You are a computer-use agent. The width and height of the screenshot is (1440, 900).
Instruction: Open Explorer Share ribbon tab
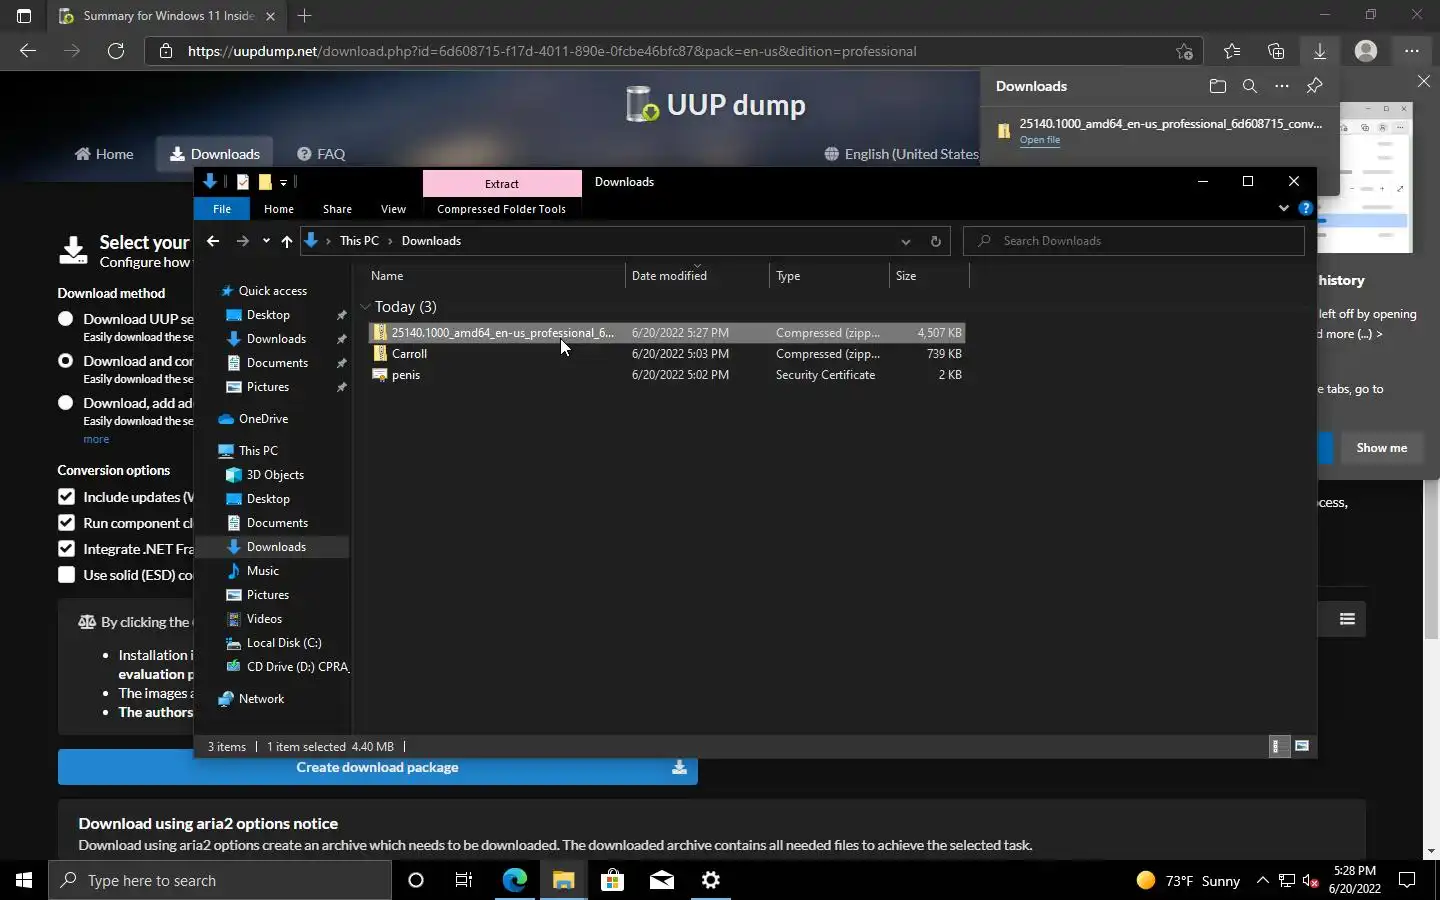point(337,209)
